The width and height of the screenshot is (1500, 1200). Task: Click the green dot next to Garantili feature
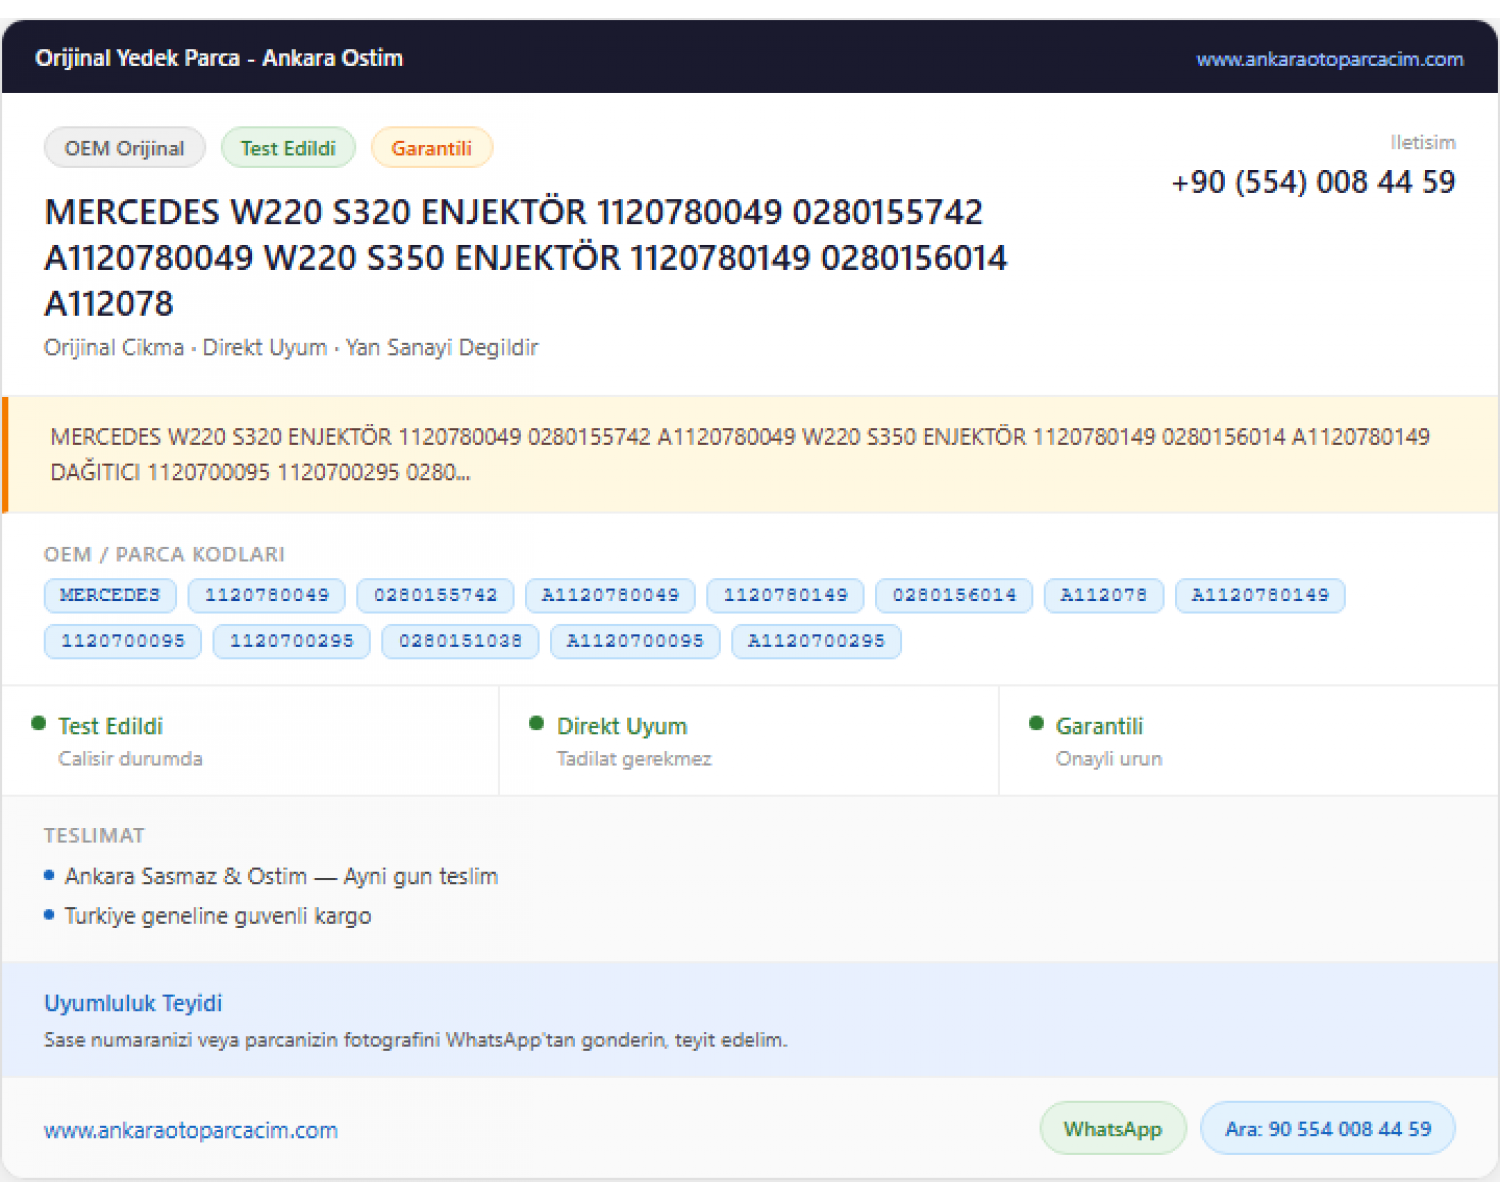click(x=1036, y=723)
